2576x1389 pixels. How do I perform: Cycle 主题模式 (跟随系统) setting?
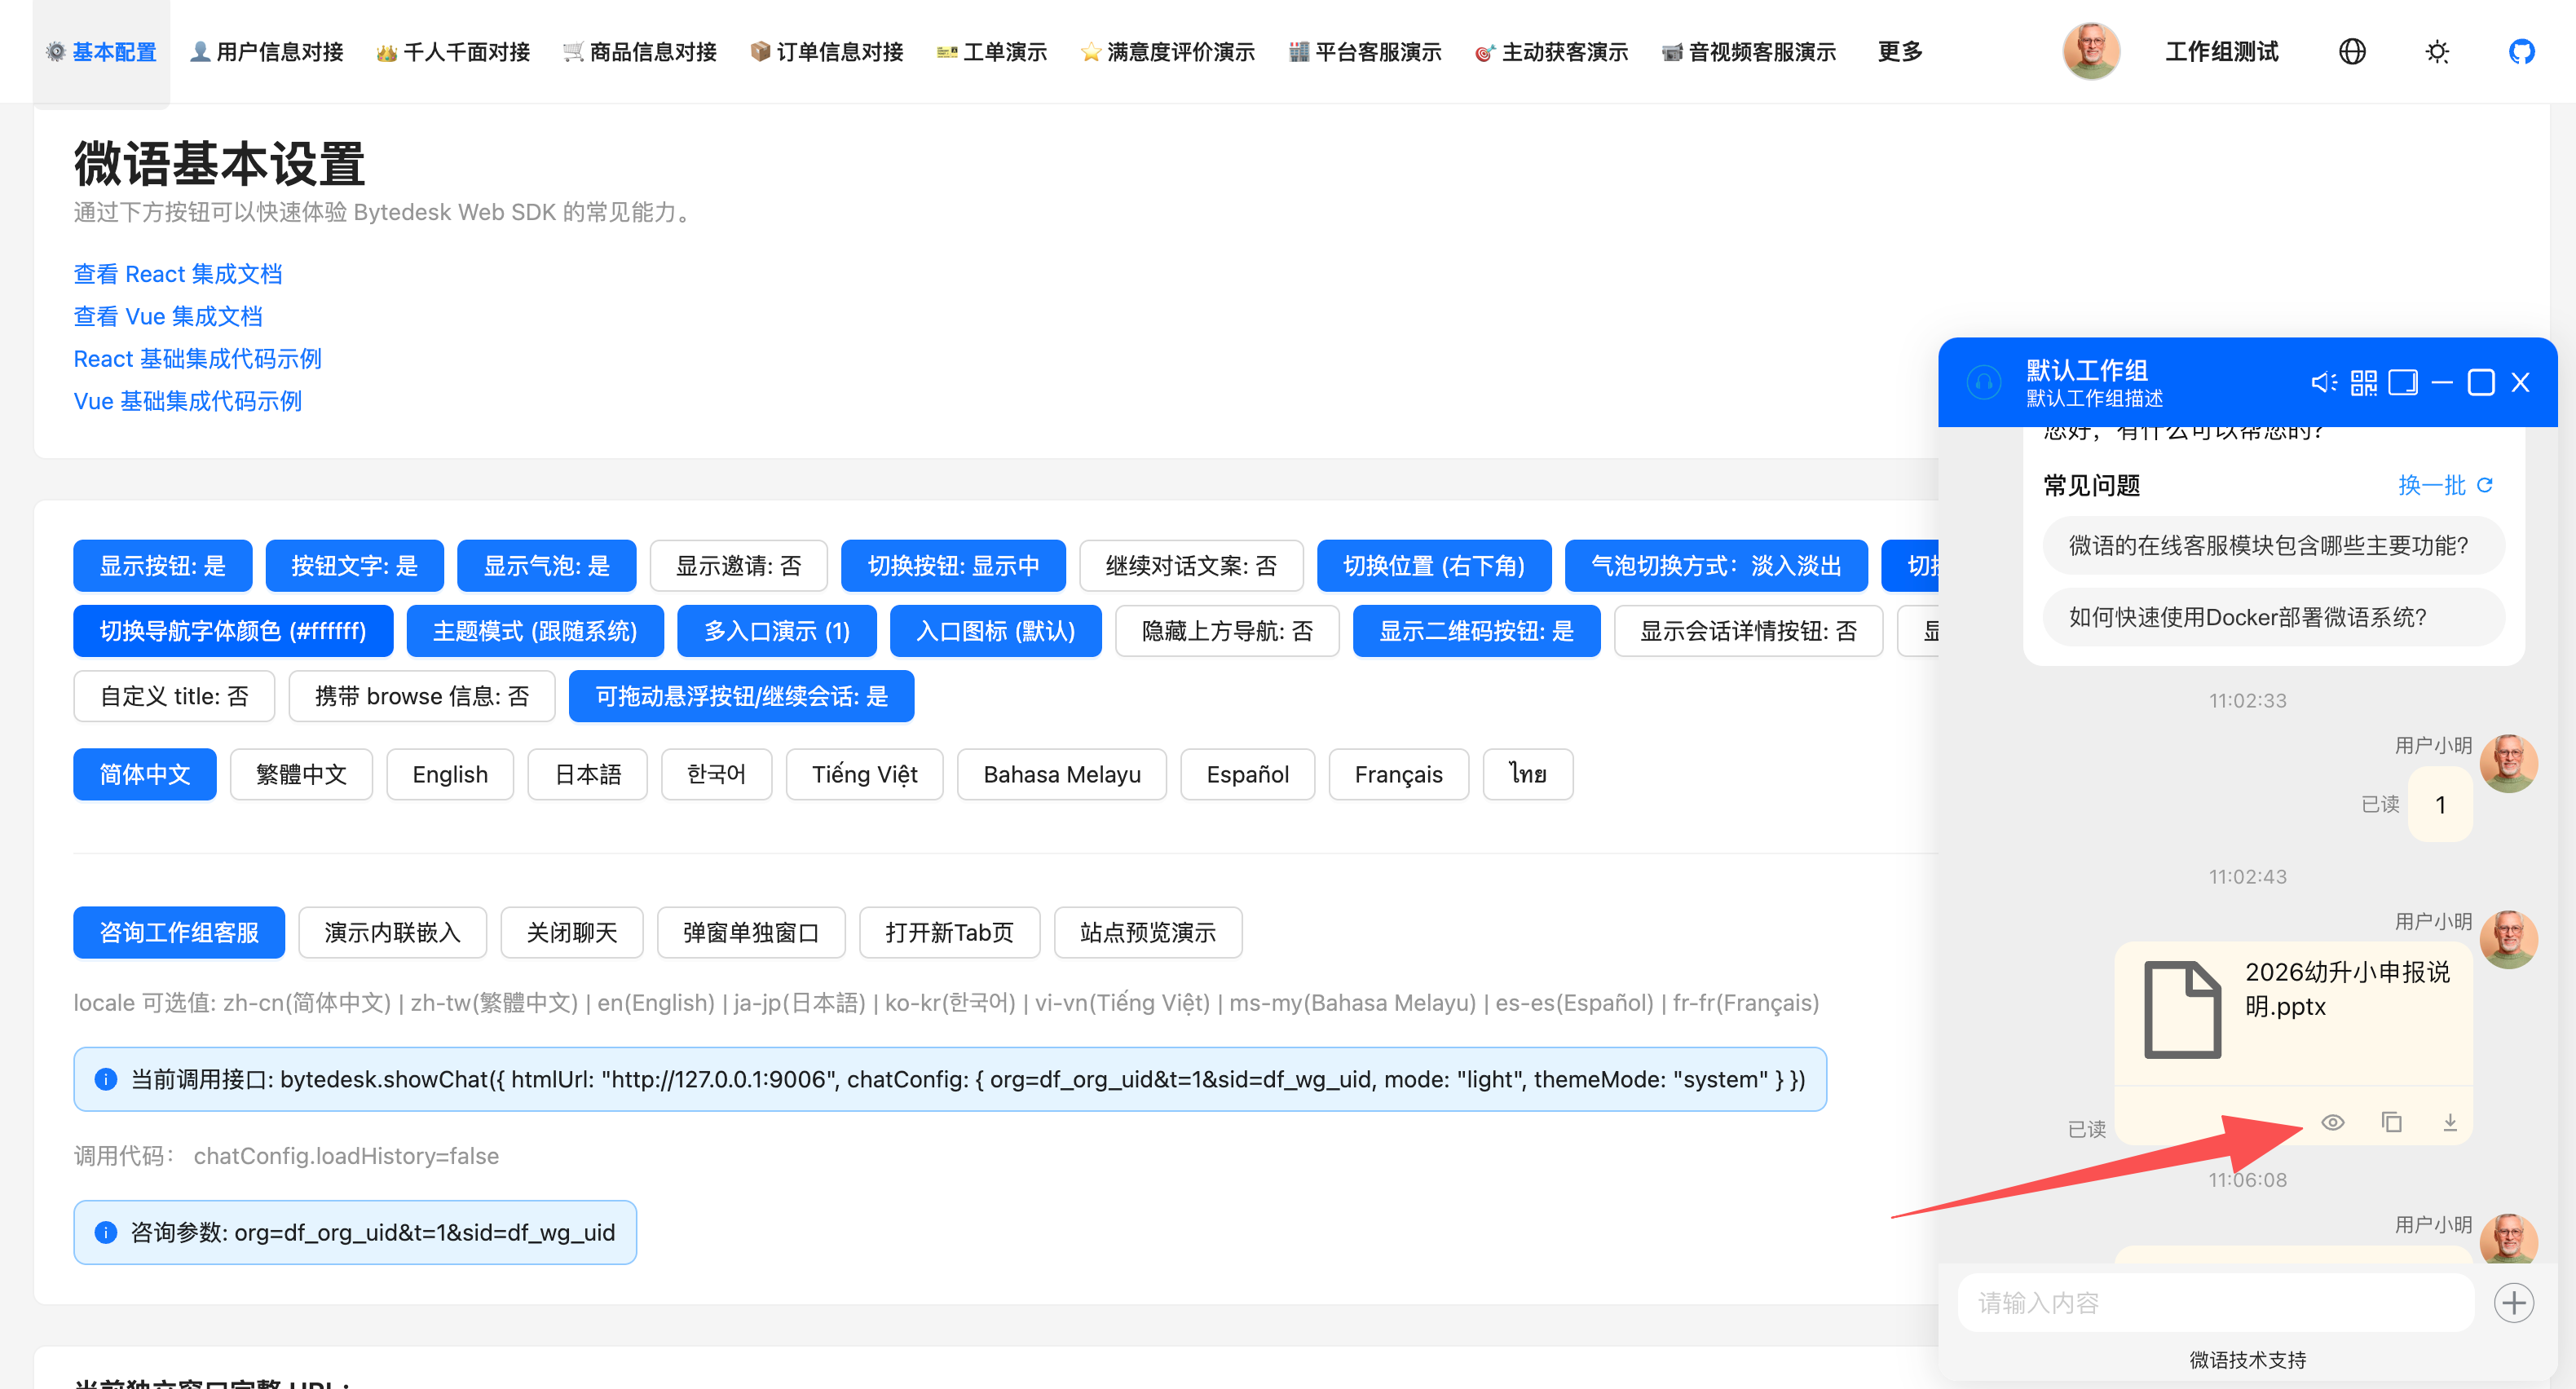pyautogui.click(x=535, y=631)
